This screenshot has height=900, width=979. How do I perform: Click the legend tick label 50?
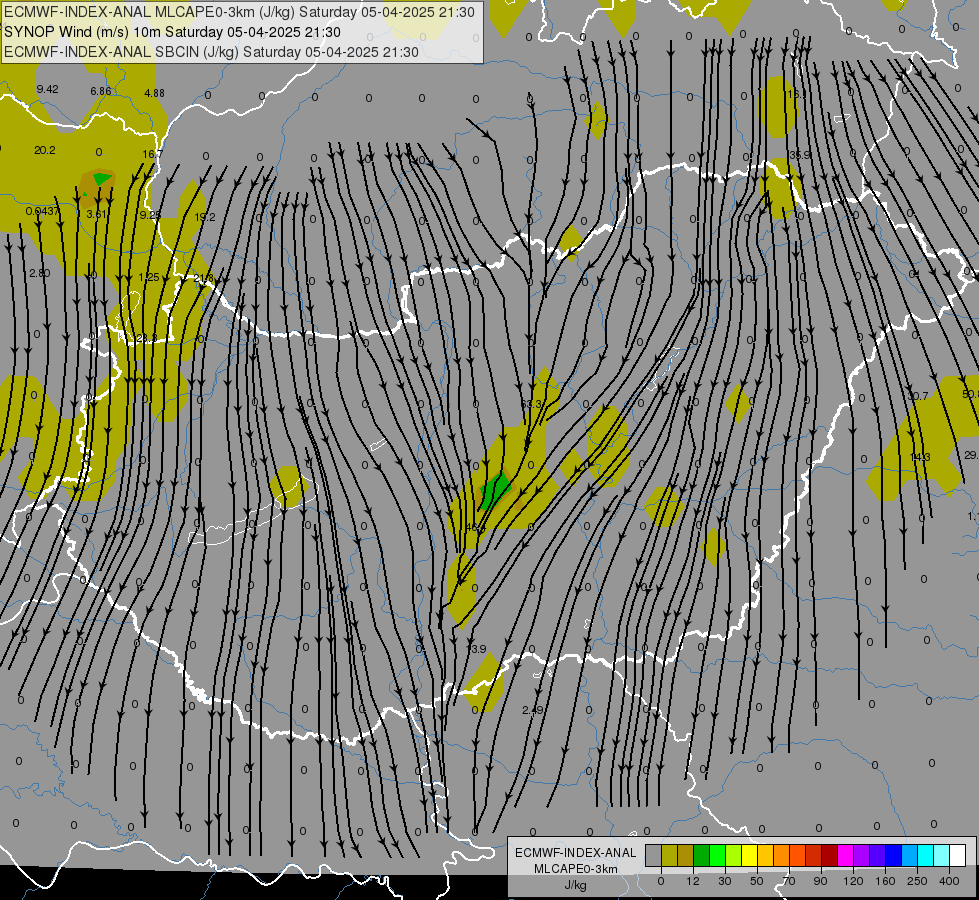pyautogui.click(x=756, y=881)
